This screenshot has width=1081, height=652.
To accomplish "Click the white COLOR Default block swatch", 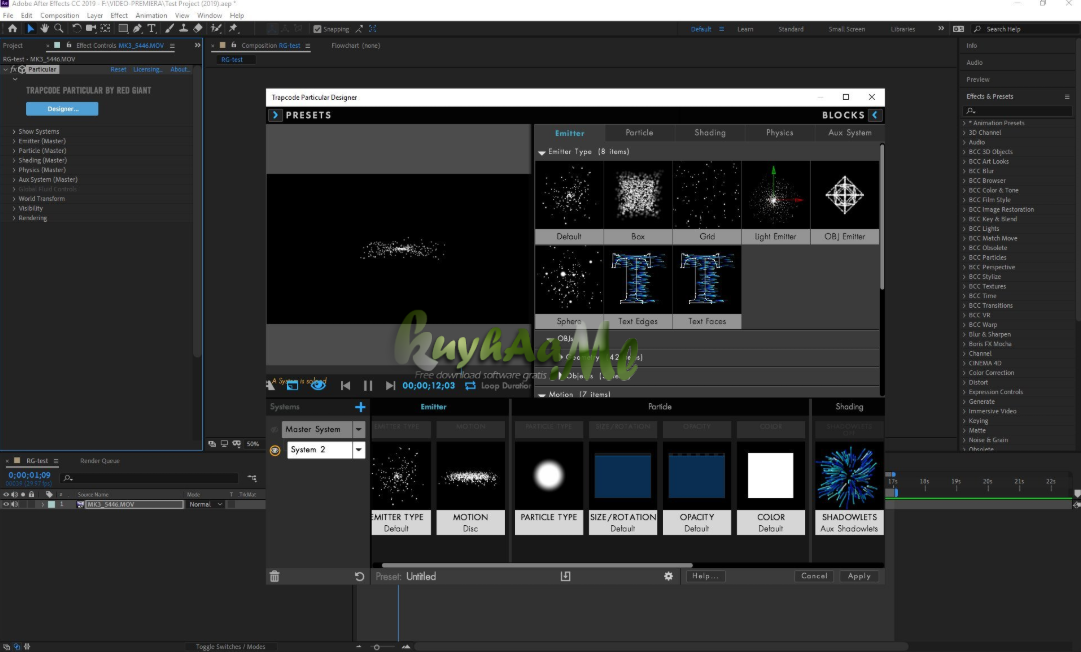I will [771, 476].
